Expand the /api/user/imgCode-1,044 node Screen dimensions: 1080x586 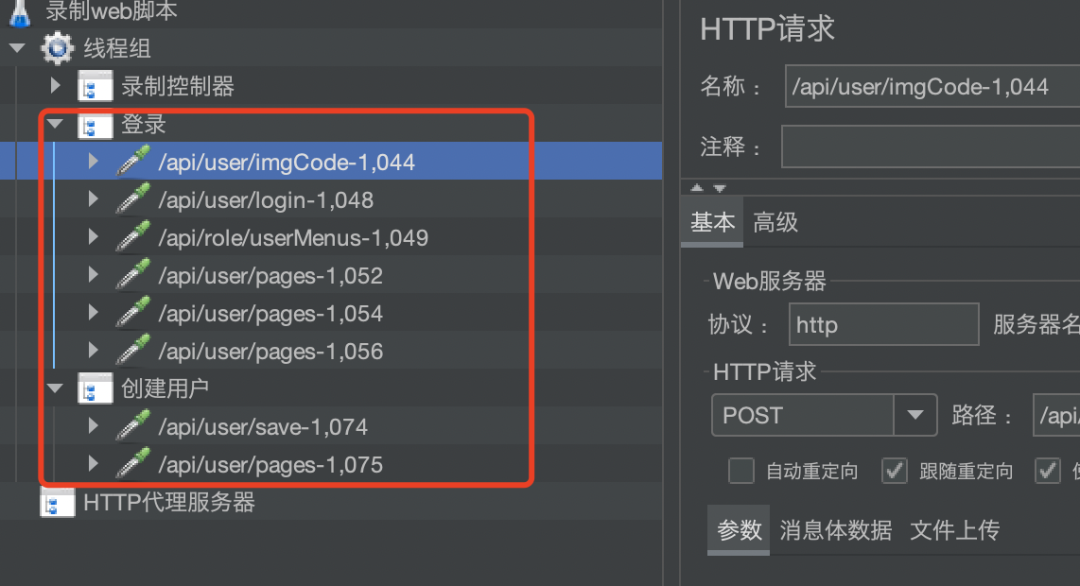[x=93, y=161]
